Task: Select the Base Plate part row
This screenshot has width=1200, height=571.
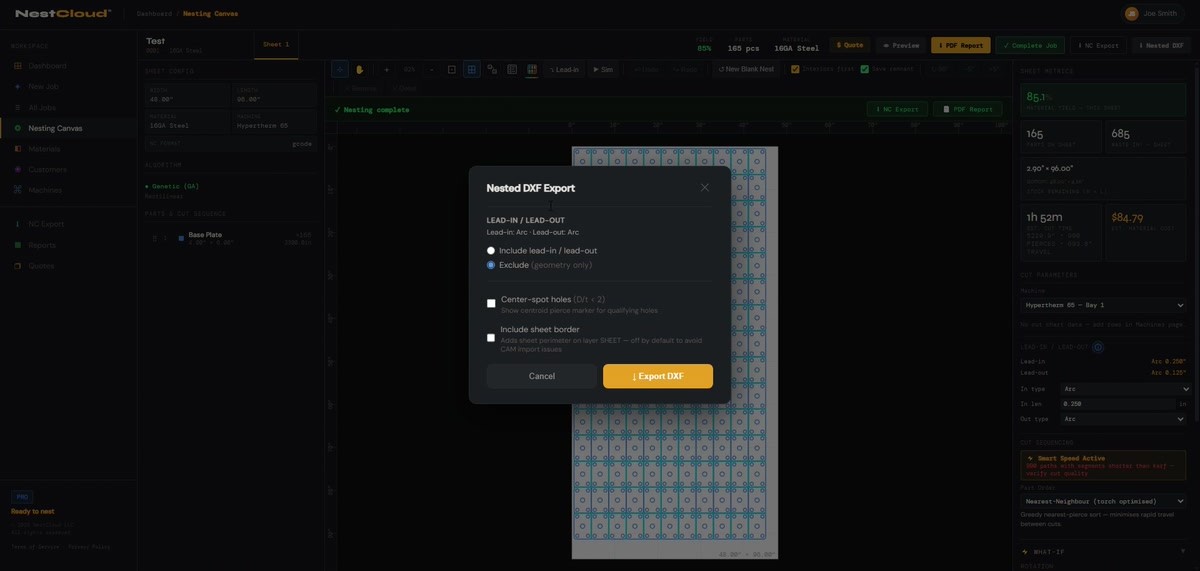Action: tap(230, 238)
